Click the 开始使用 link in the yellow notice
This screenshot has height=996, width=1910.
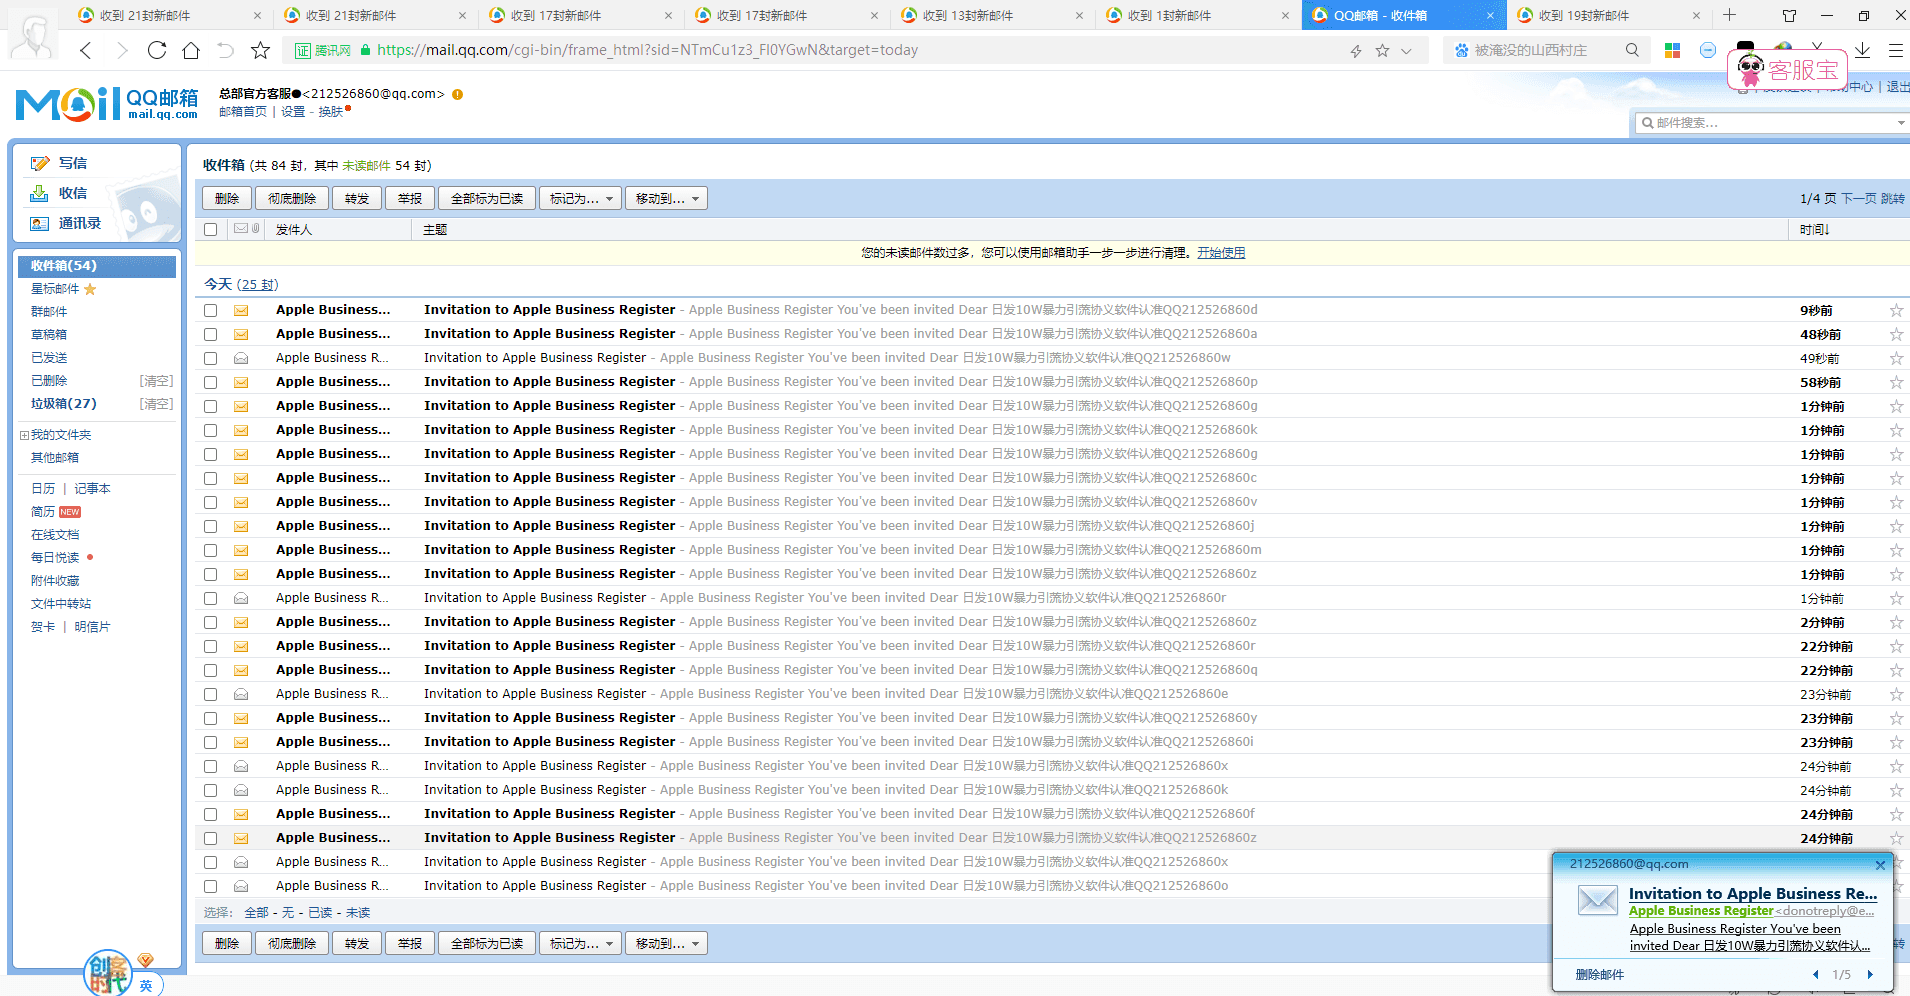[1221, 253]
